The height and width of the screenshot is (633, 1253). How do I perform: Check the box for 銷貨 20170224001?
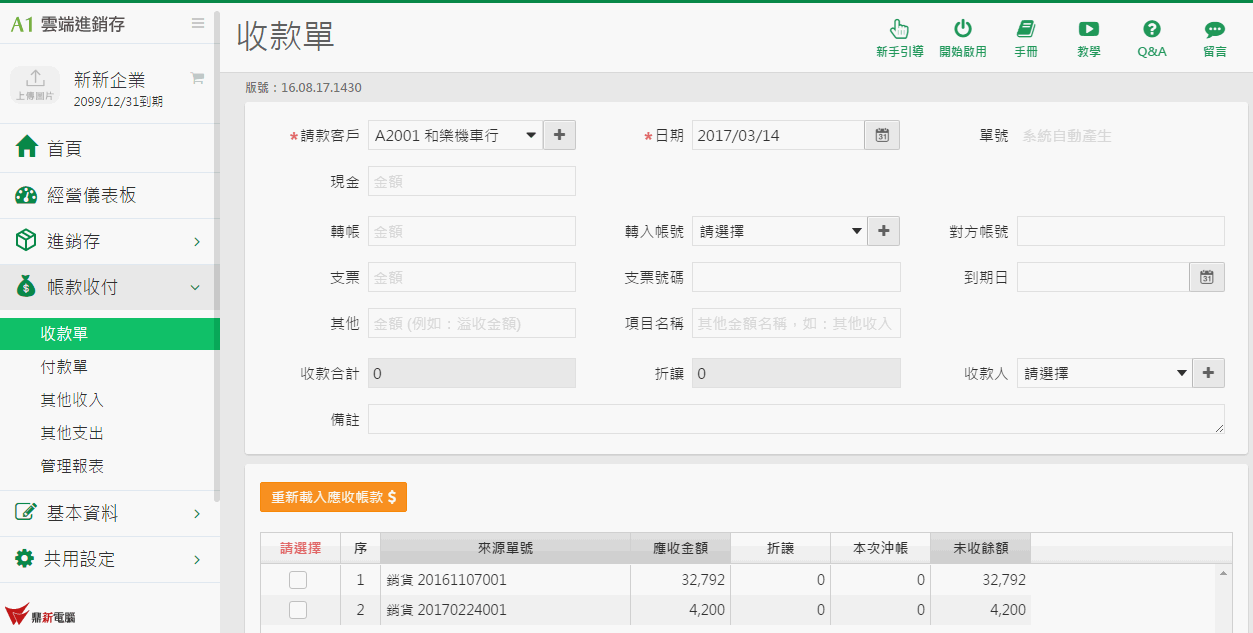click(298, 610)
